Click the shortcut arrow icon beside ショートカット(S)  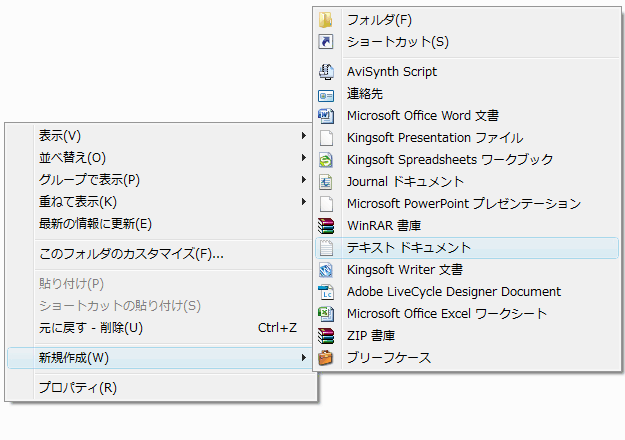click(x=326, y=41)
